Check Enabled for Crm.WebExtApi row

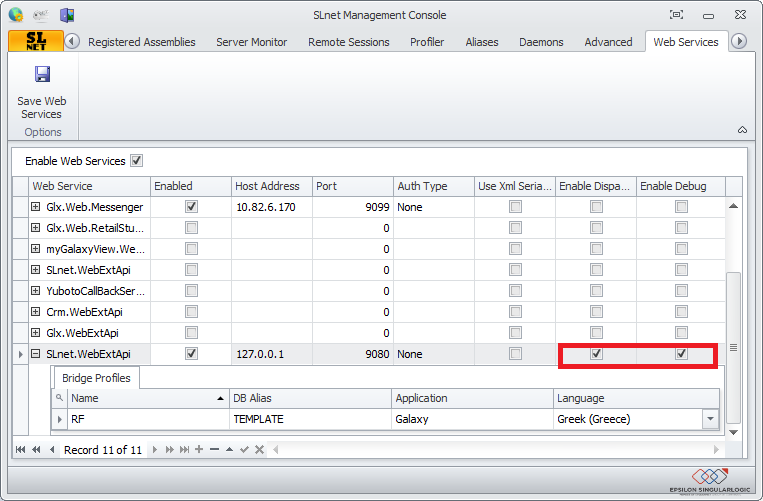(x=191, y=312)
